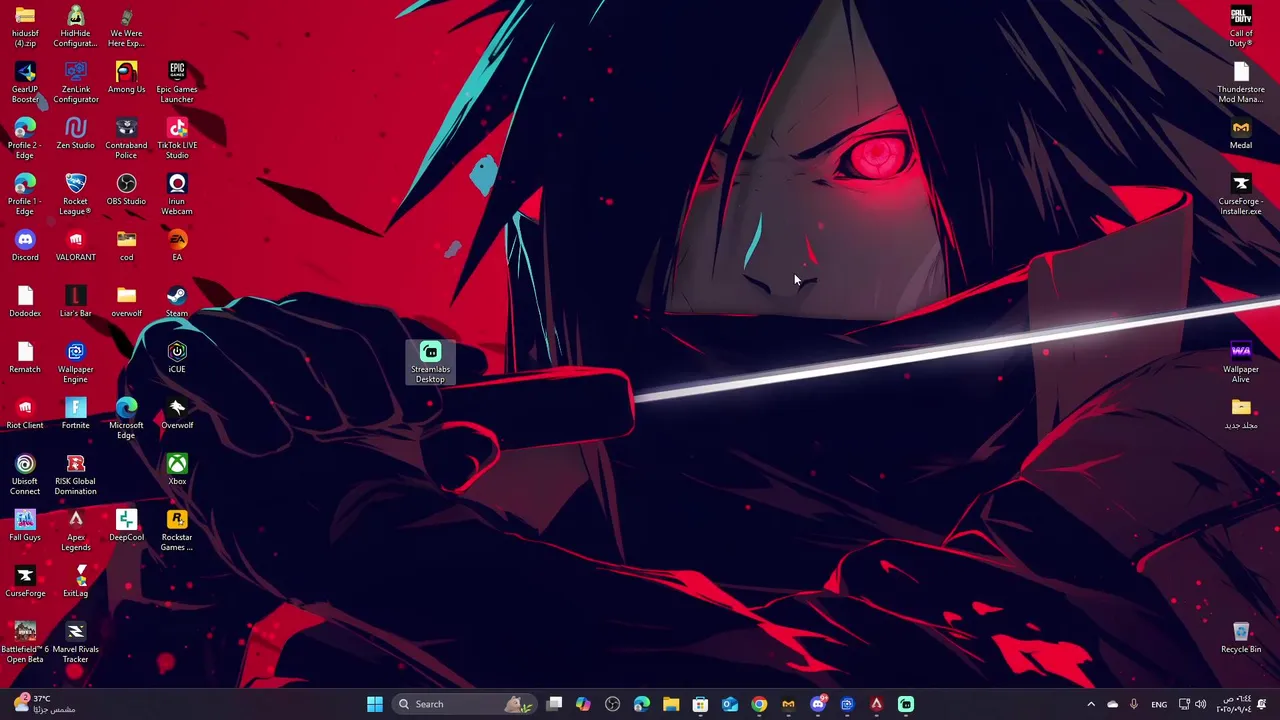Open the ENG language switcher
Viewport: 1280px width, 720px height.
(1159, 704)
